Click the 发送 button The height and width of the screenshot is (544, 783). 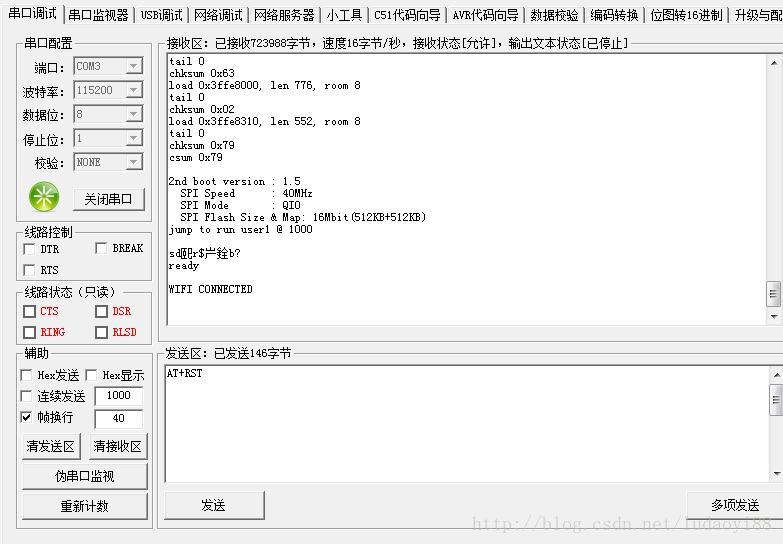pos(214,506)
